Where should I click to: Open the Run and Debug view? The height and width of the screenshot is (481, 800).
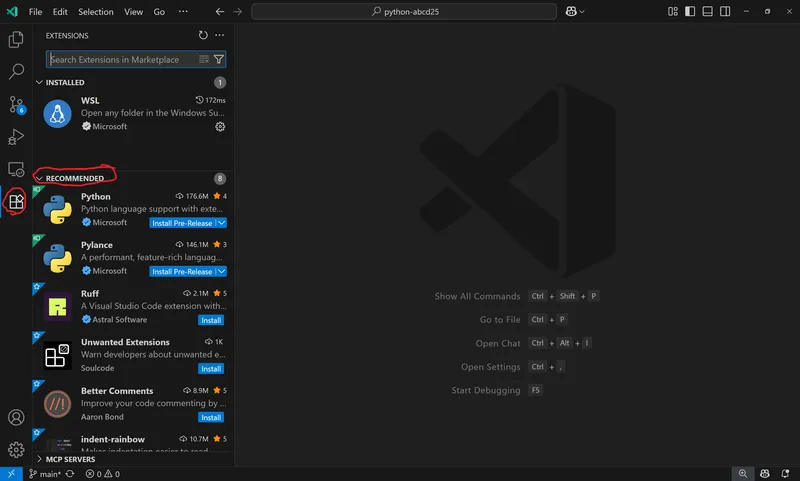click(16, 137)
